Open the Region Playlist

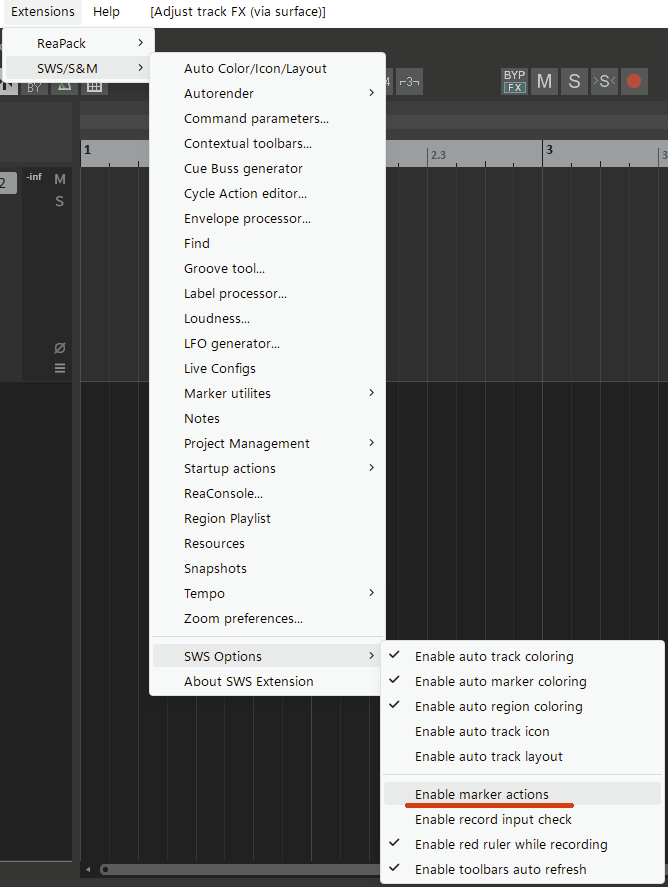click(x=268, y=518)
